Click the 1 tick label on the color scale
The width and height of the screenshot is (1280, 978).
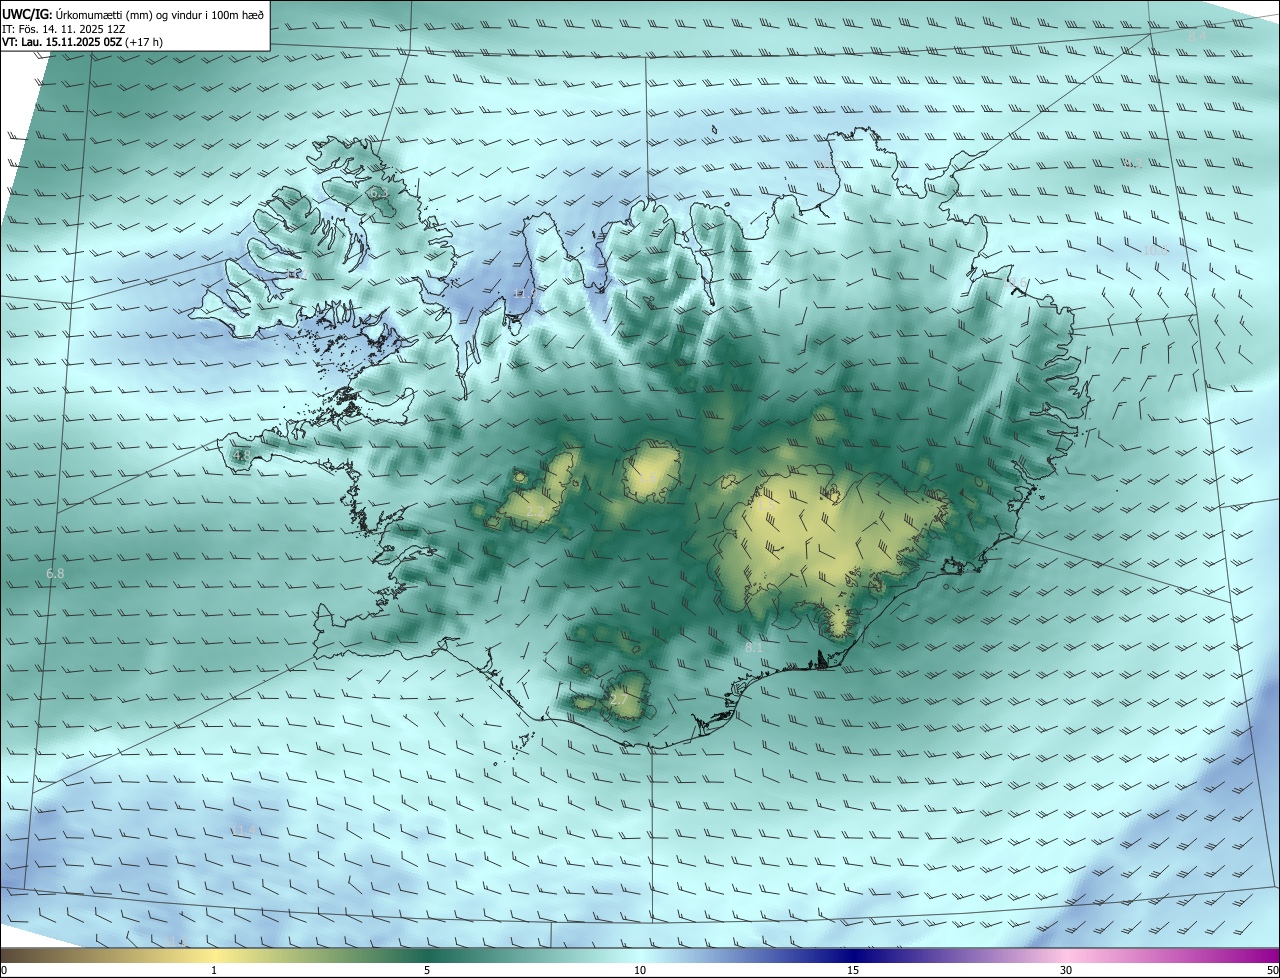click(214, 971)
